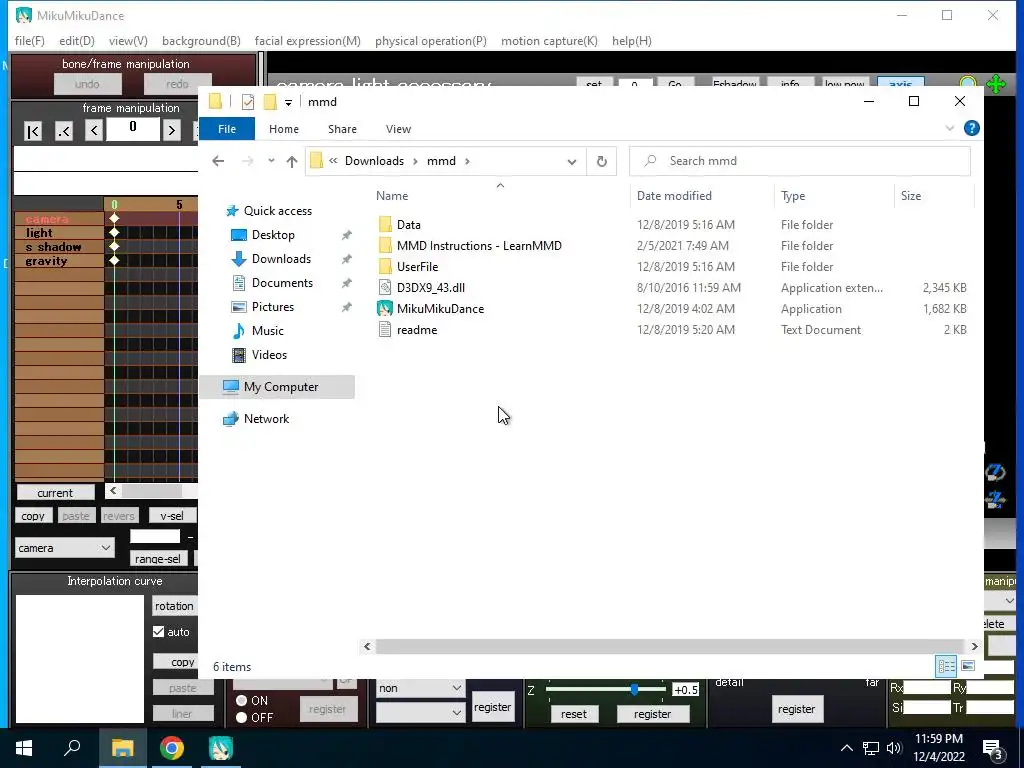1024x768 pixels.
Task: Open Downloads in navigation pane
Action: (281, 259)
